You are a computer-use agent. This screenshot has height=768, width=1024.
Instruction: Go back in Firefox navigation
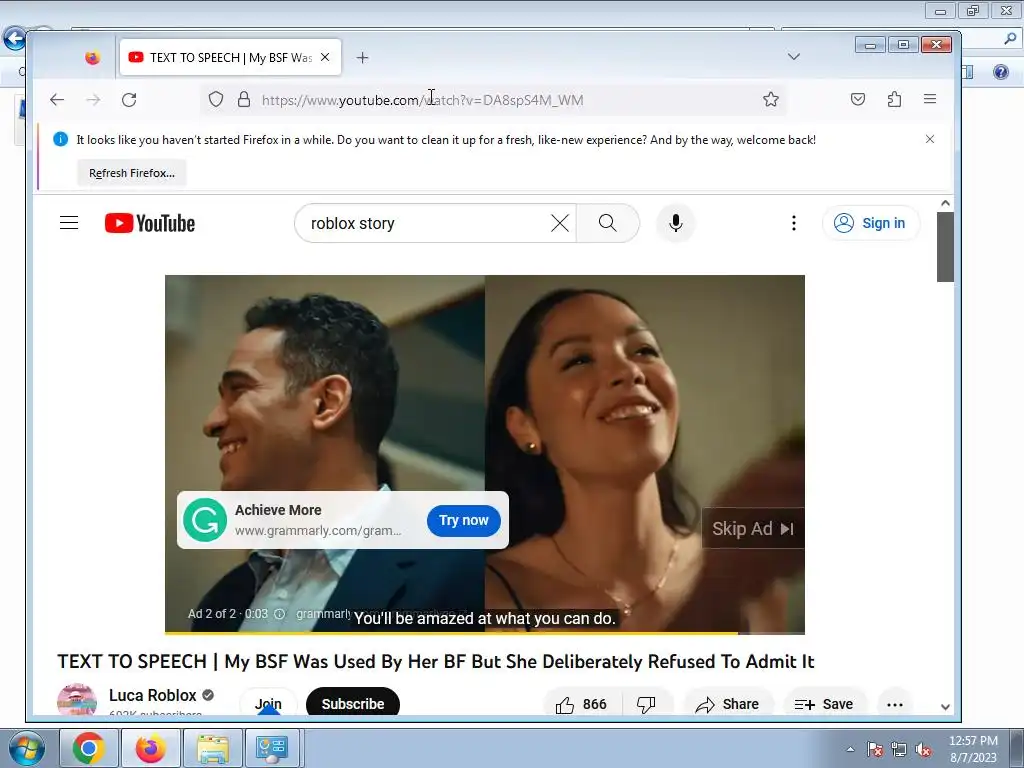(x=57, y=99)
